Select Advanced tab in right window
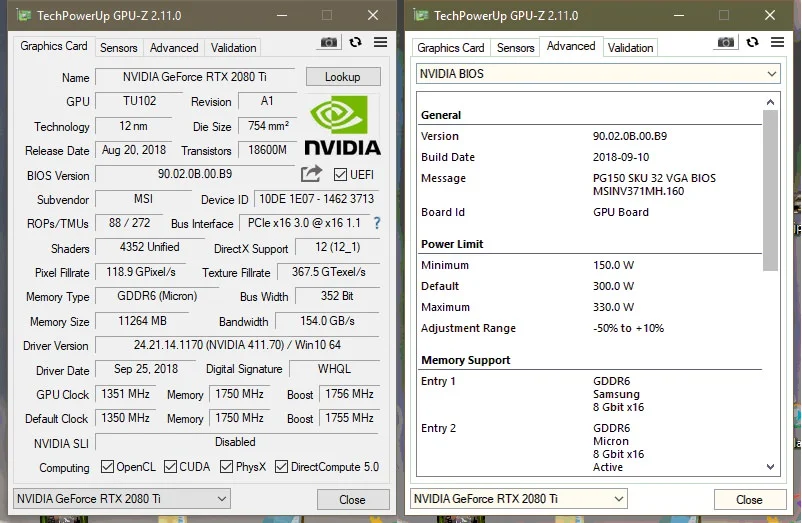 point(571,46)
